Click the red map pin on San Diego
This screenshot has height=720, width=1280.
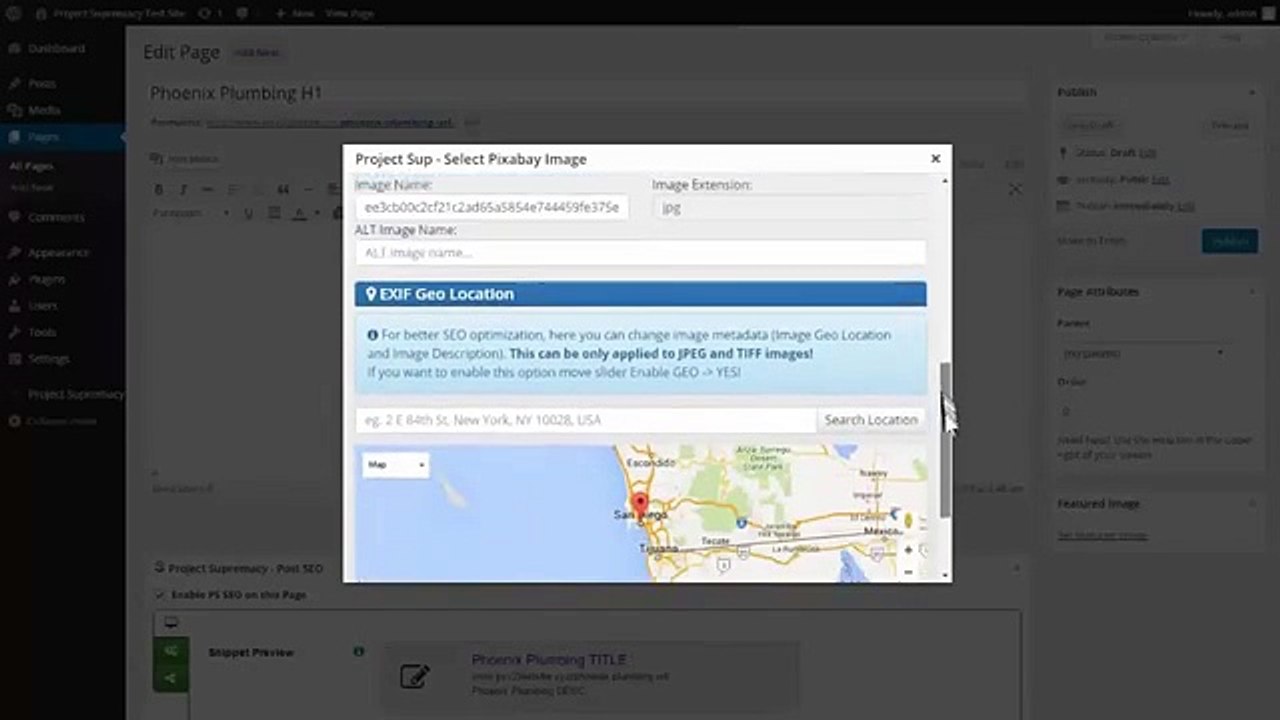coord(641,505)
